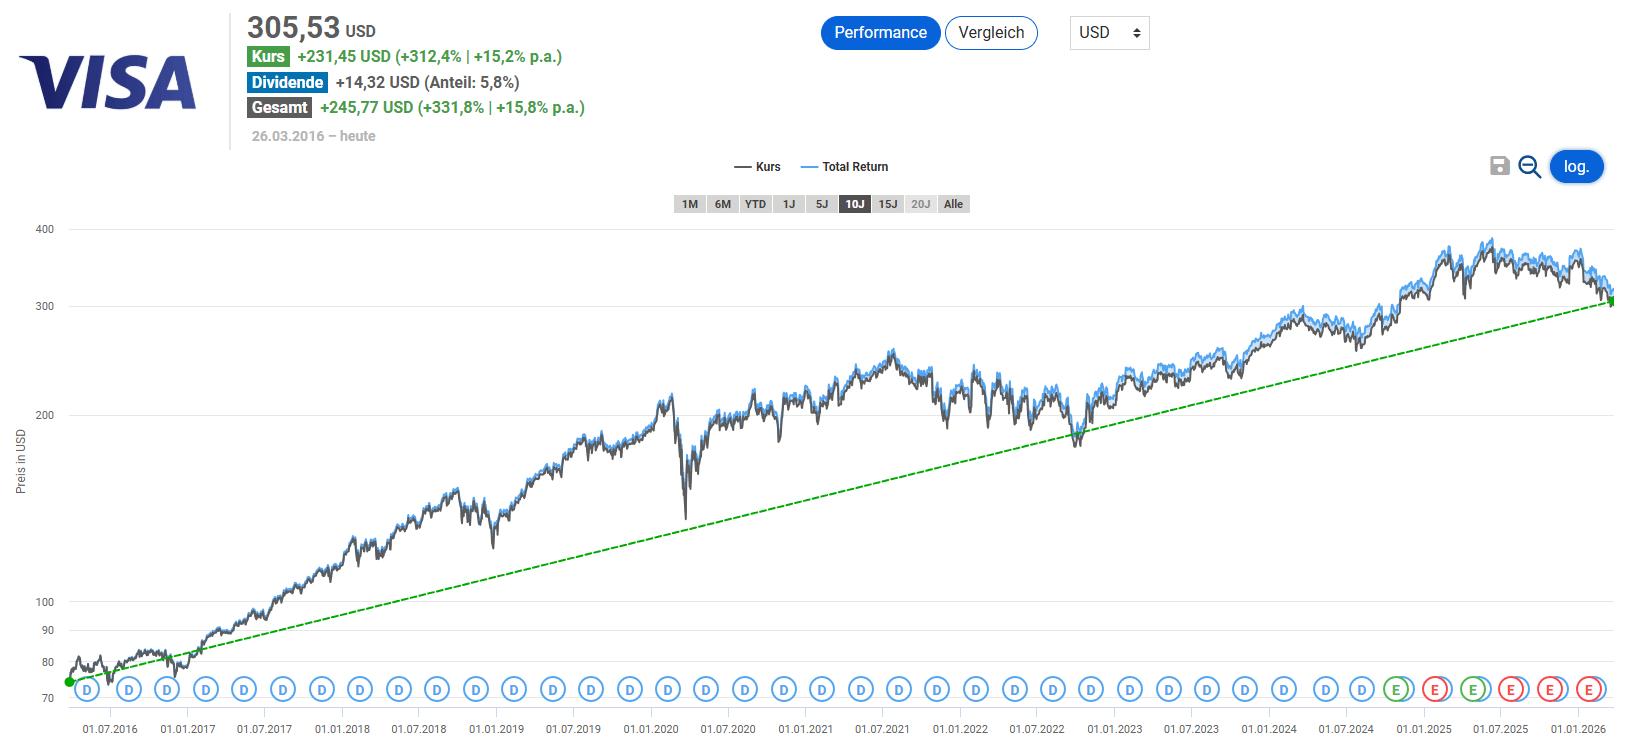Switch chart range to 15J
This screenshot has width=1628, height=750.
(888, 204)
